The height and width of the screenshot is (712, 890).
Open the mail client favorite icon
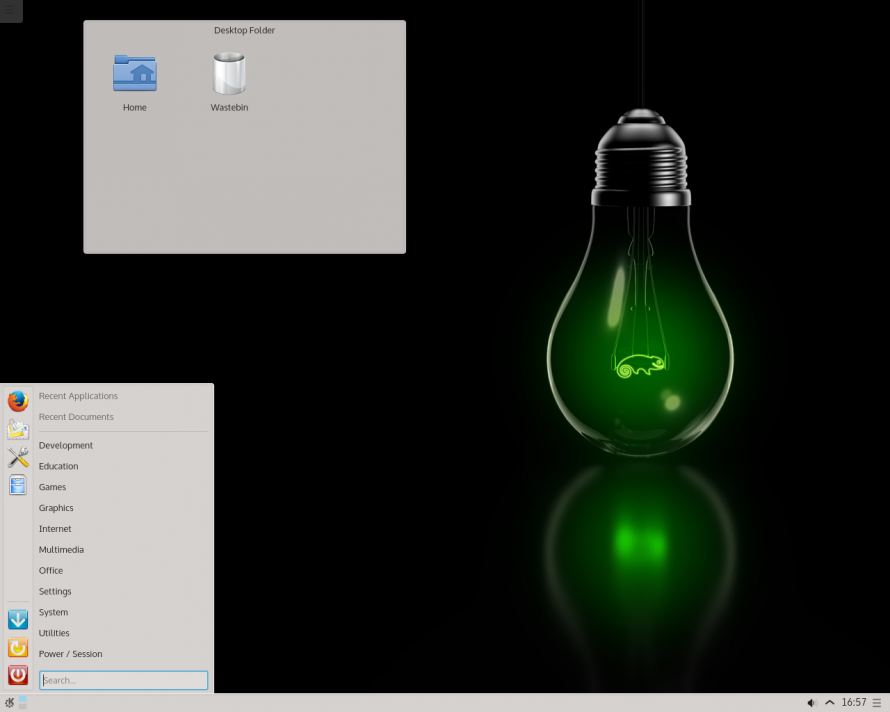click(18, 429)
